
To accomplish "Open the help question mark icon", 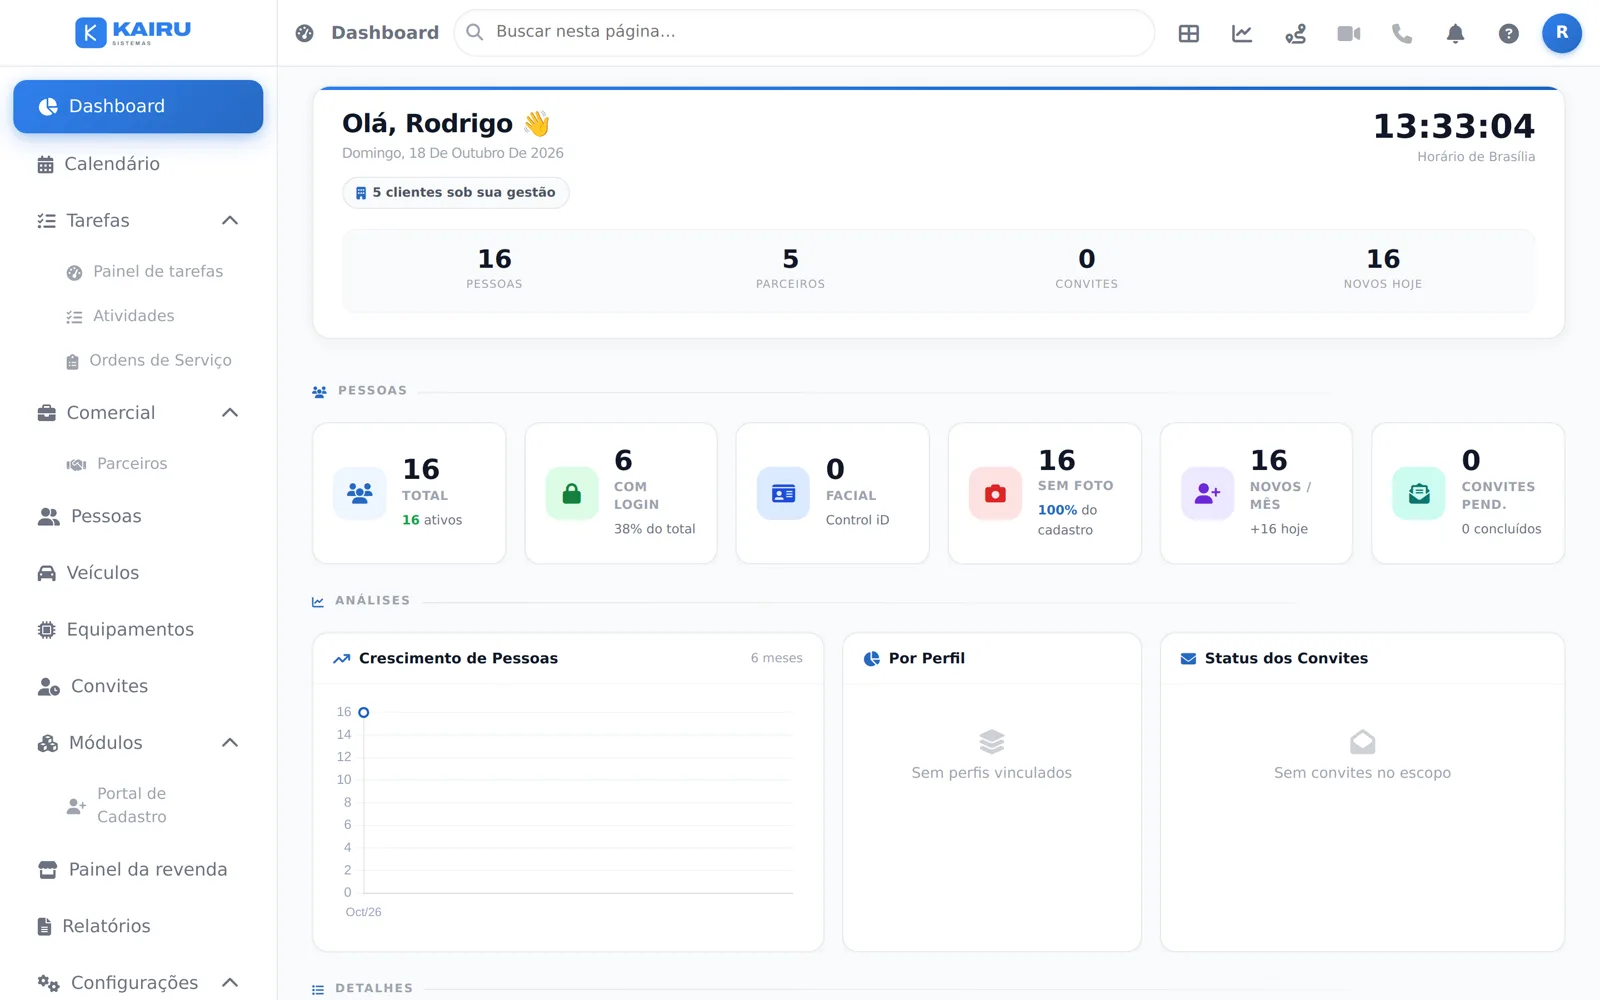I will click(x=1508, y=33).
